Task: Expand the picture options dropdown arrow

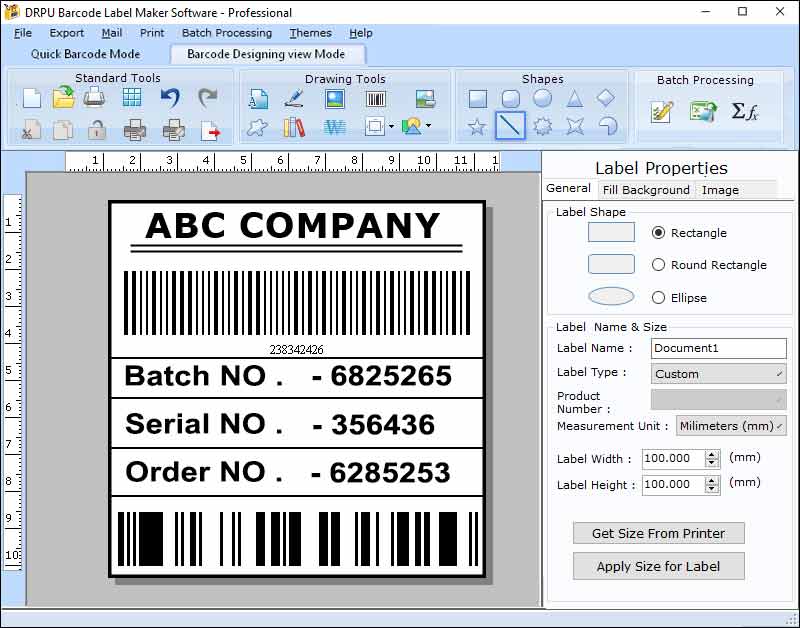Action: point(429,126)
